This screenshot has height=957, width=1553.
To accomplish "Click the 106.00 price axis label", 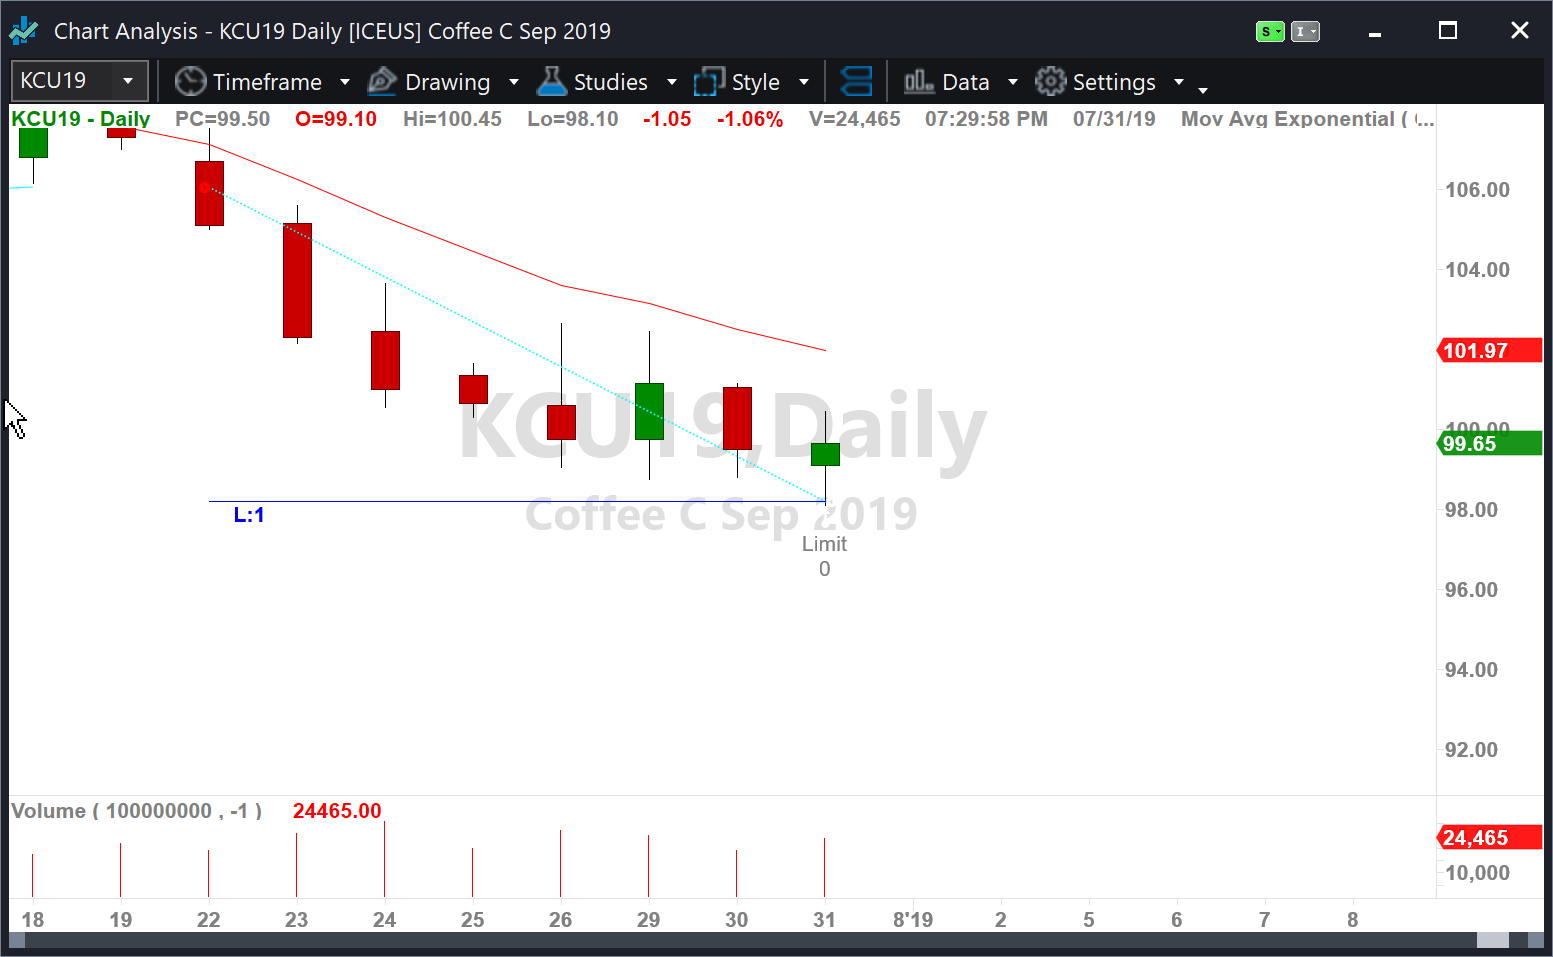I will 1477,190.
